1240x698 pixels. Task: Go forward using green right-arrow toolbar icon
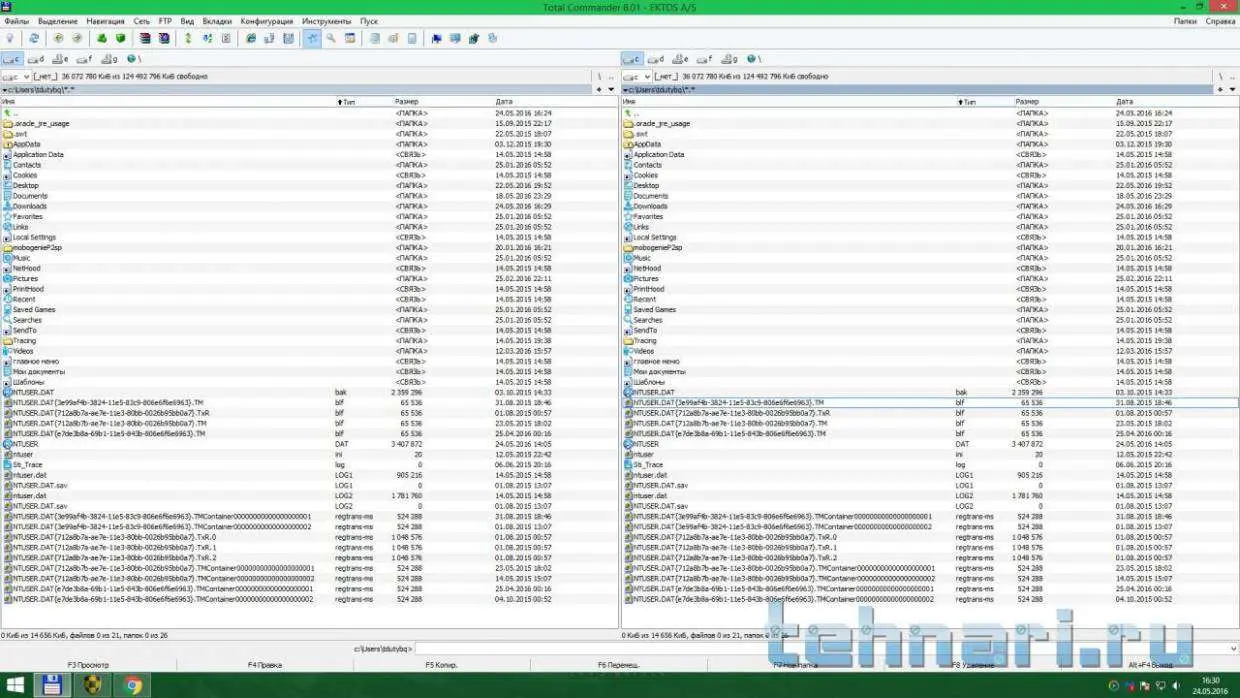[x=76, y=38]
